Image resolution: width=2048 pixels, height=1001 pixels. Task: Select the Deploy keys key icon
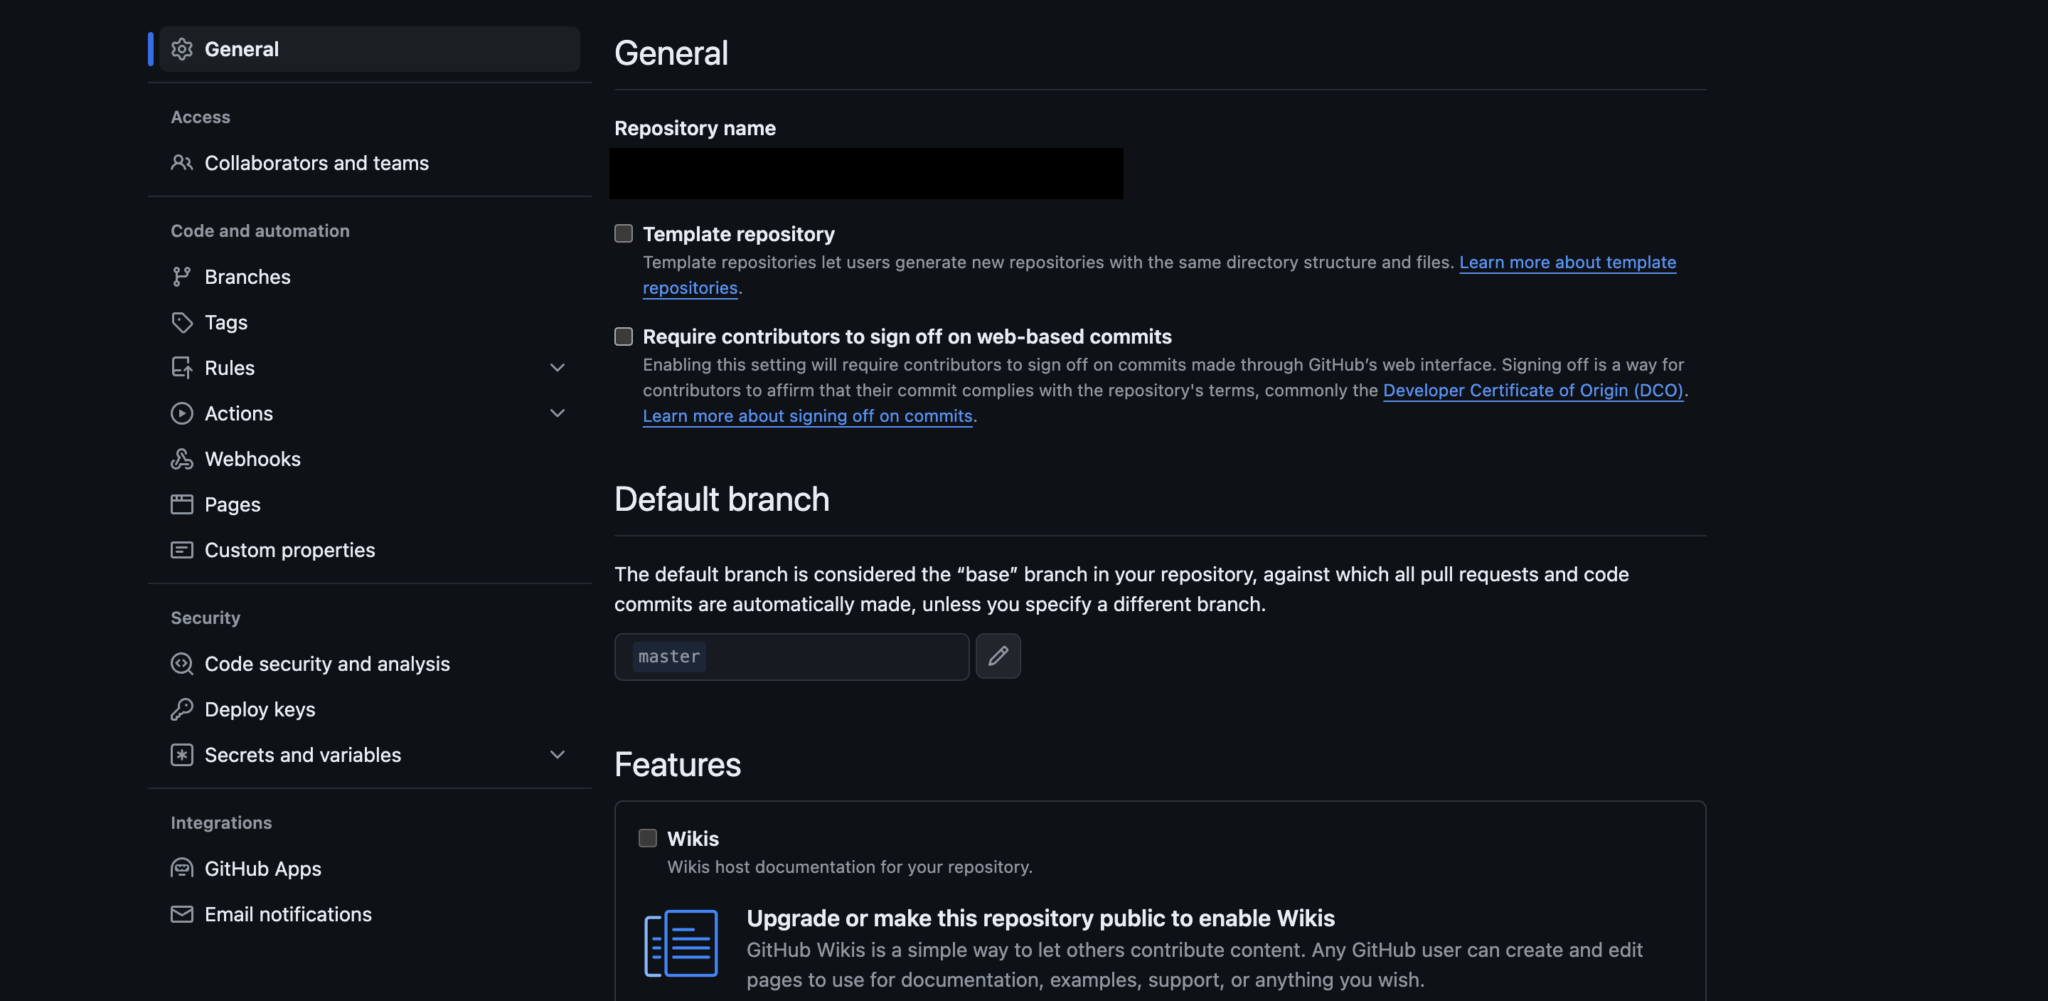(x=182, y=709)
